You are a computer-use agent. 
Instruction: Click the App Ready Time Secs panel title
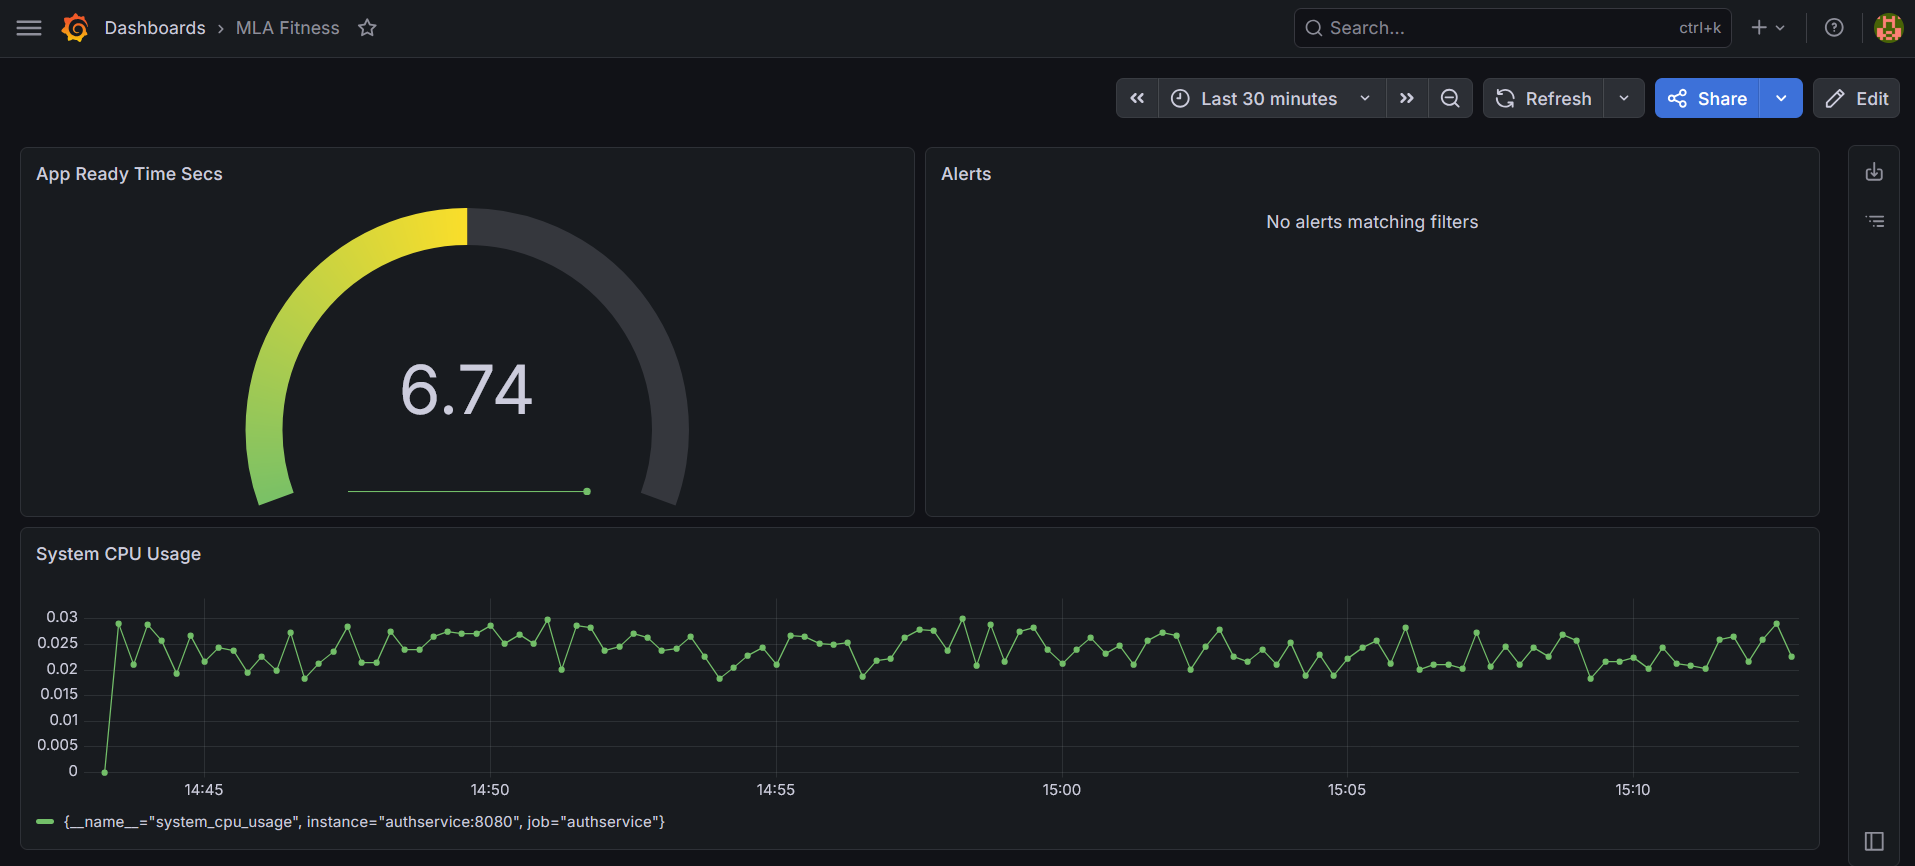(129, 174)
